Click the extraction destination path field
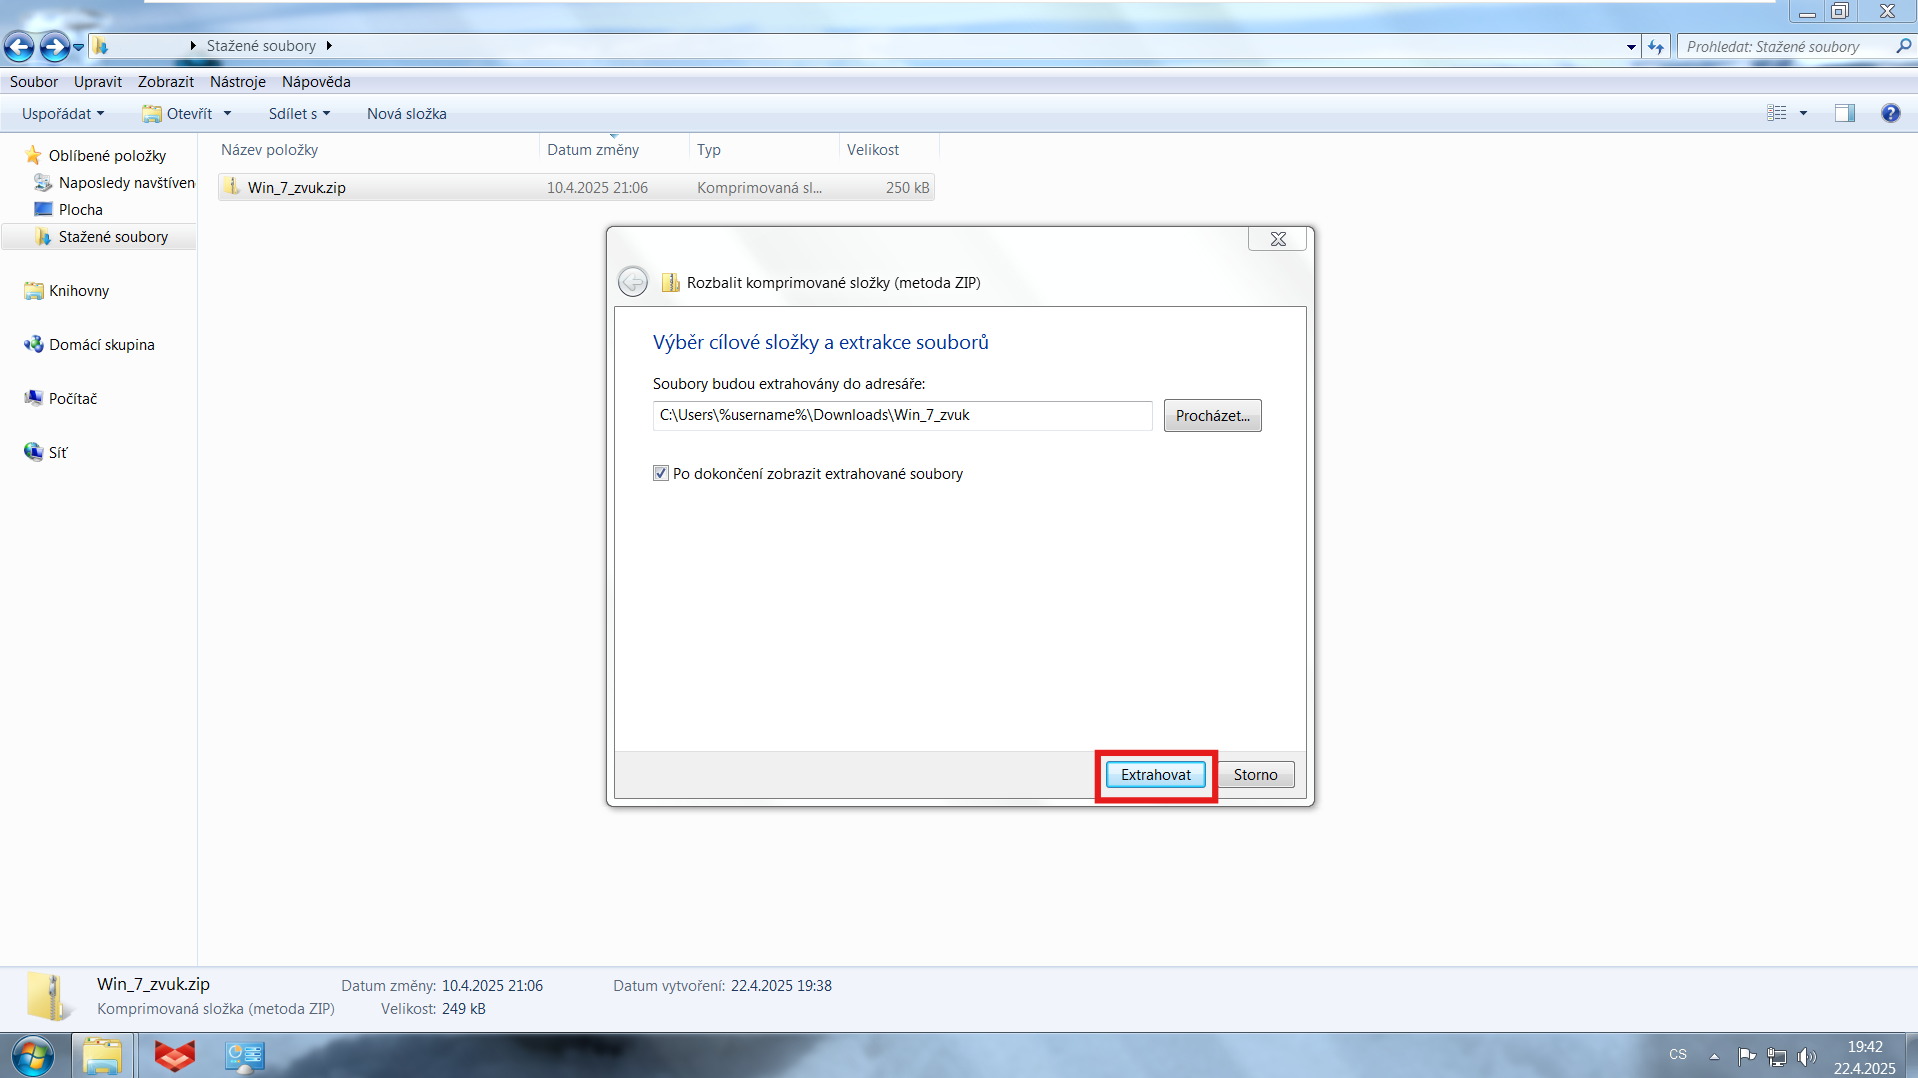 (x=901, y=416)
